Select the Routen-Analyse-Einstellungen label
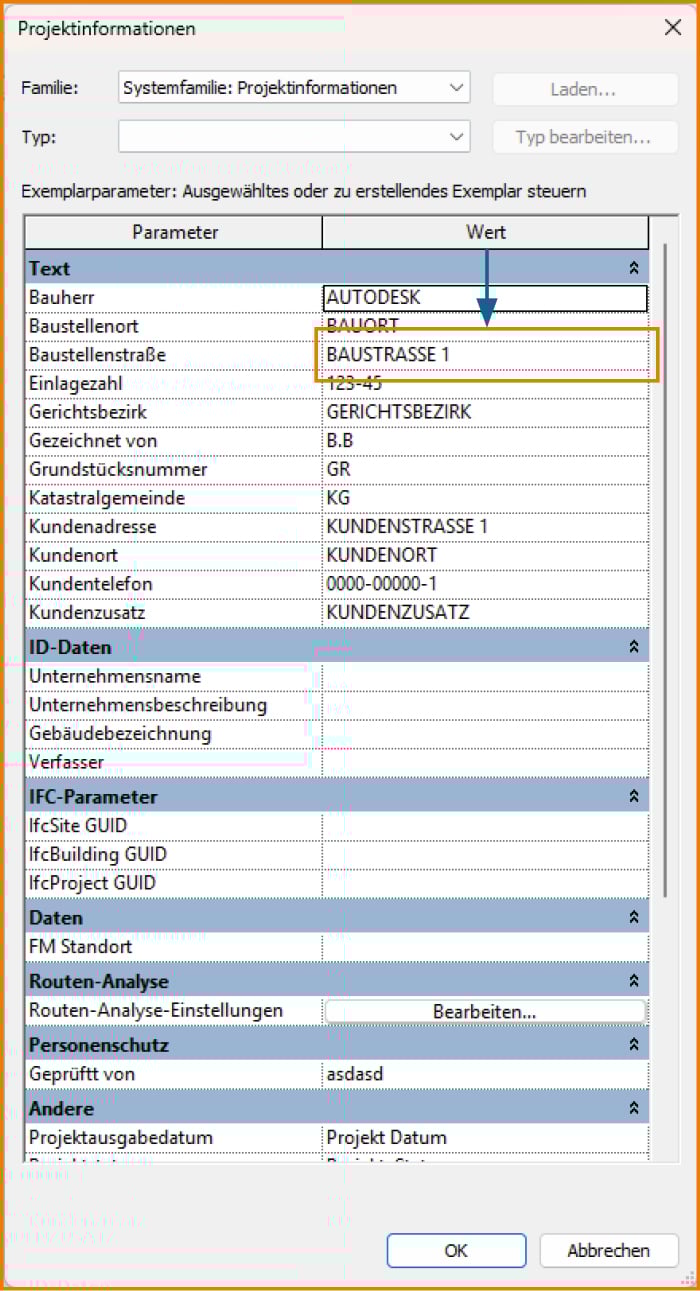The image size is (700, 1291). (x=156, y=1011)
